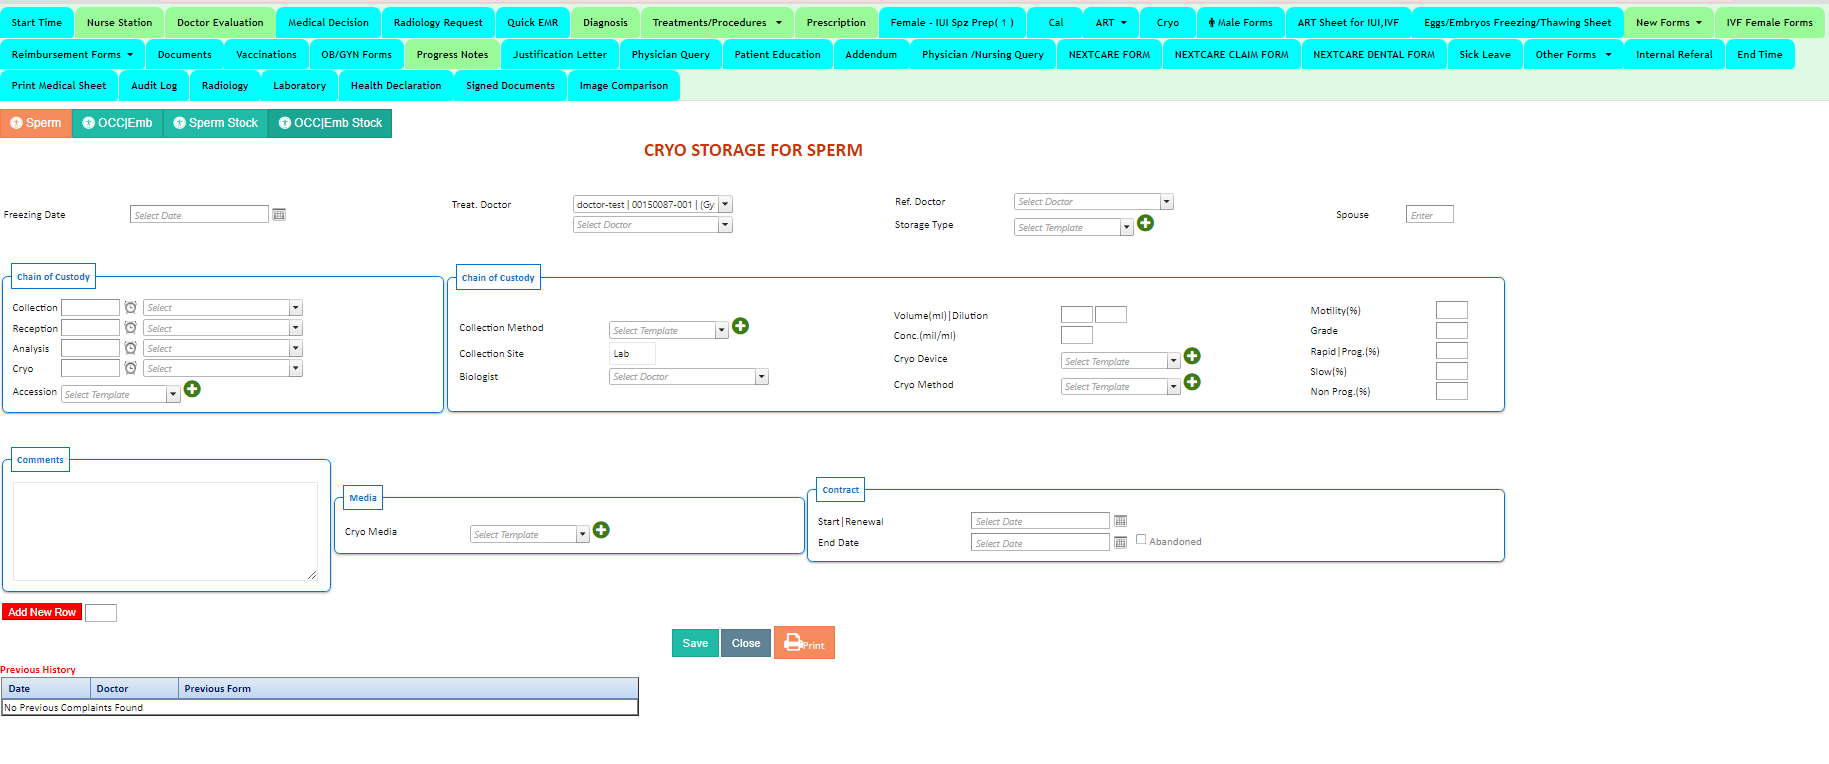The width and height of the screenshot is (1829, 764).
Task: Switch to the OCC|Emb tab
Action: click(x=117, y=123)
